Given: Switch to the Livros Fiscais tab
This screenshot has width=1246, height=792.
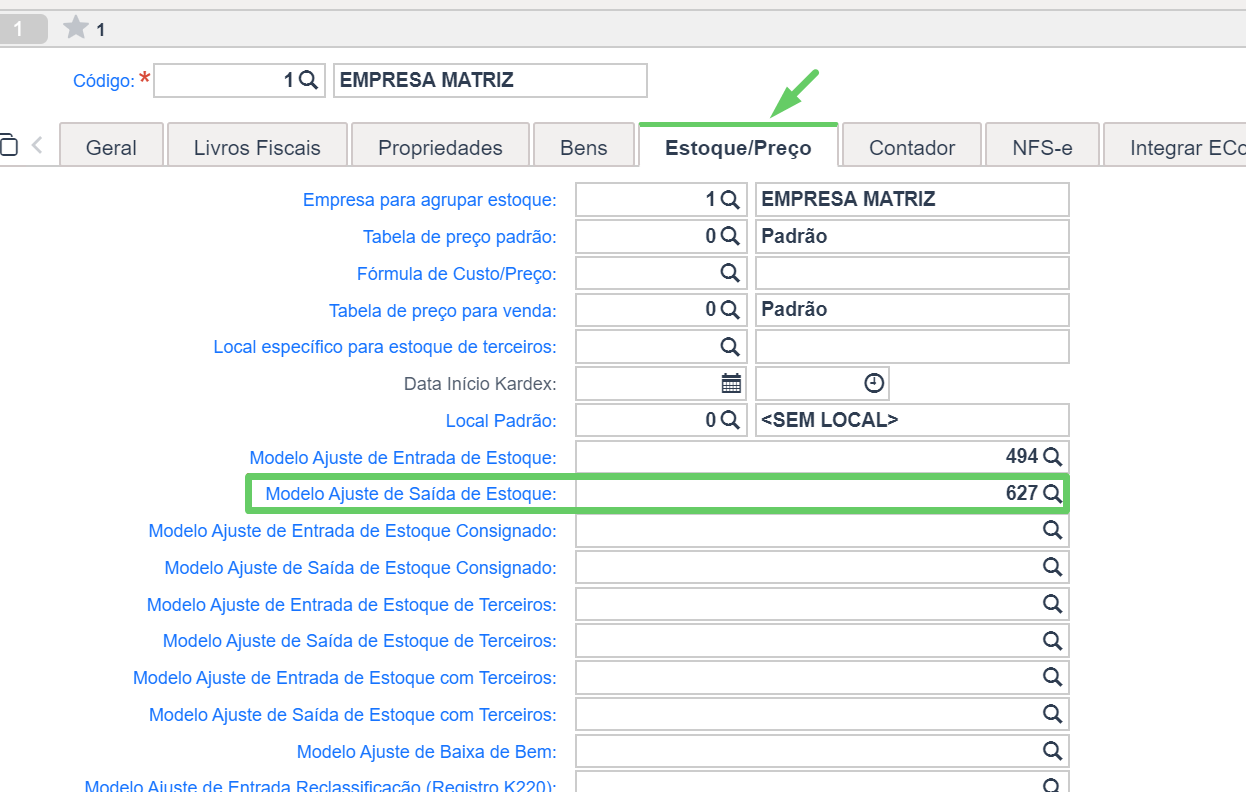Looking at the screenshot, I should click(x=257, y=147).
